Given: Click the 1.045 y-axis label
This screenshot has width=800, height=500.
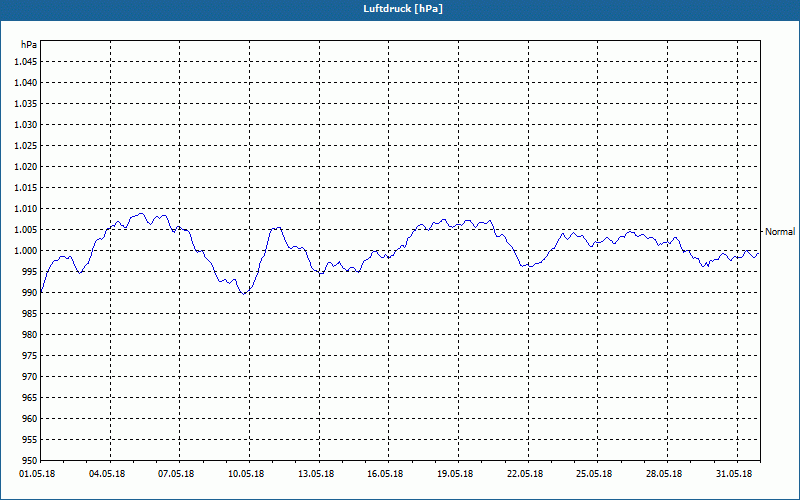Looking at the screenshot, I should (x=26, y=62).
